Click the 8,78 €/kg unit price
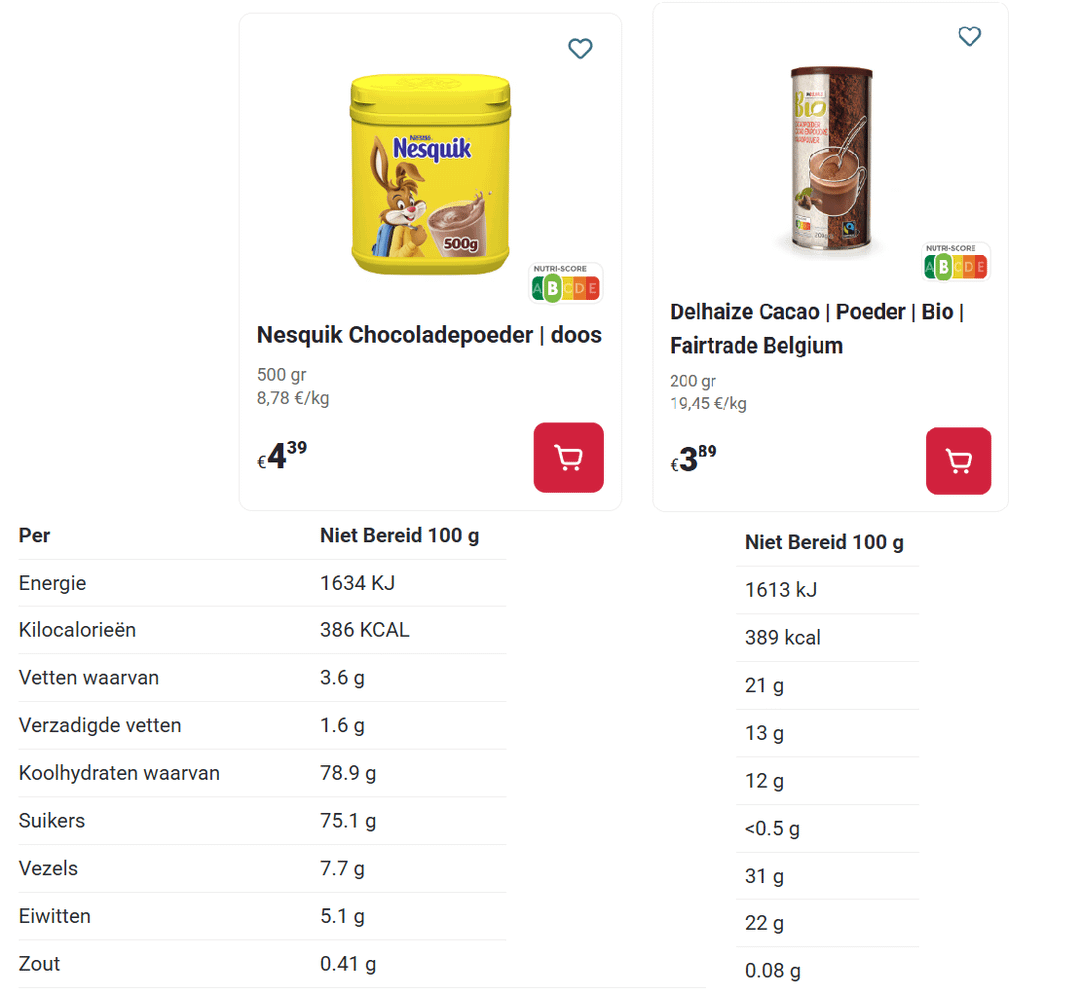This screenshot has height=995, width=1080. click(293, 398)
